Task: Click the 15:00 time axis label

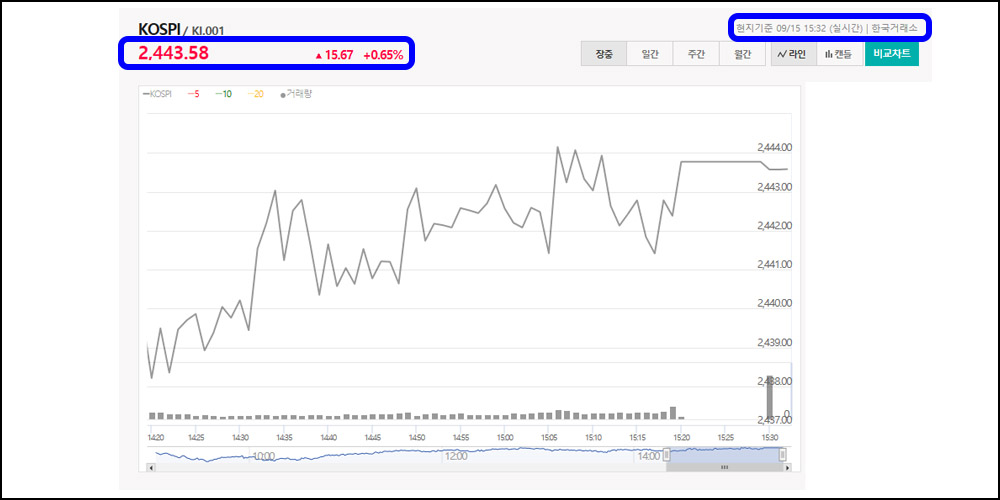Action: (504, 438)
